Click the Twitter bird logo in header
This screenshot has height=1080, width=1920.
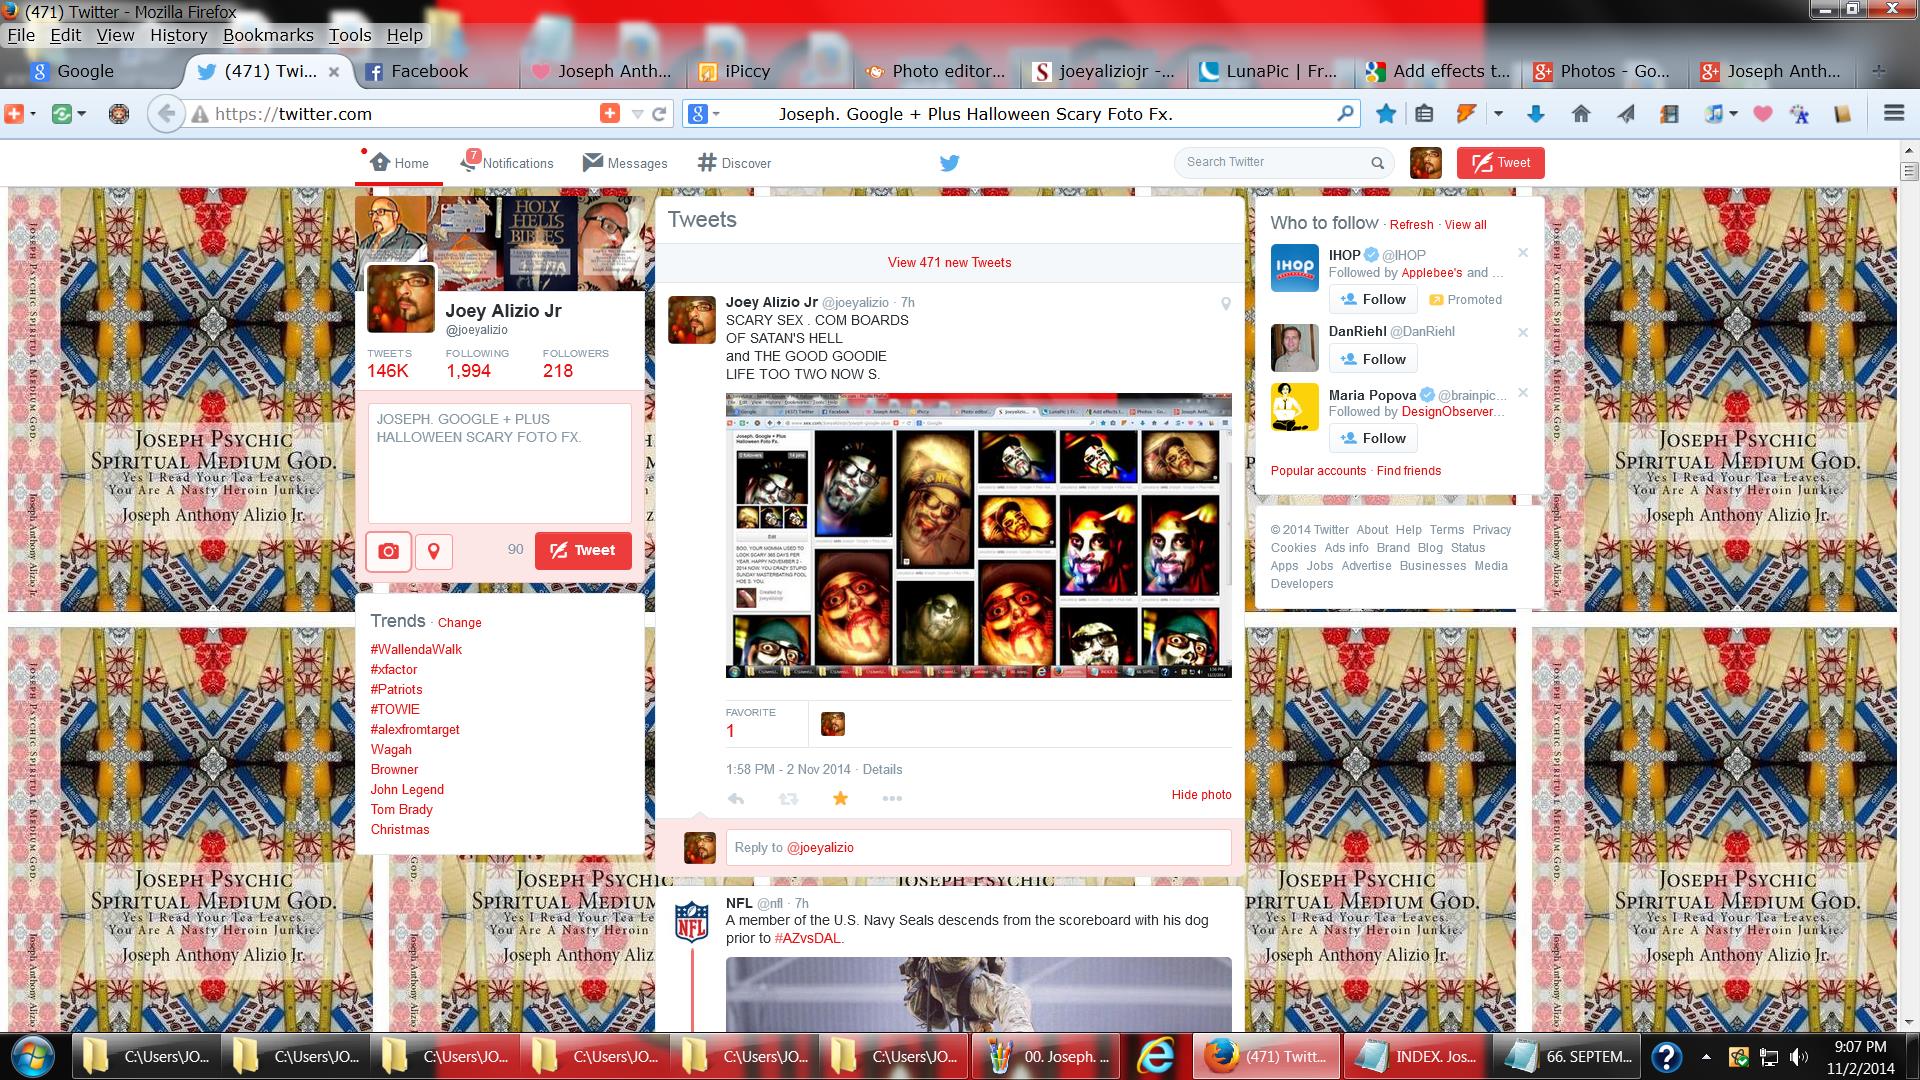(x=949, y=163)
